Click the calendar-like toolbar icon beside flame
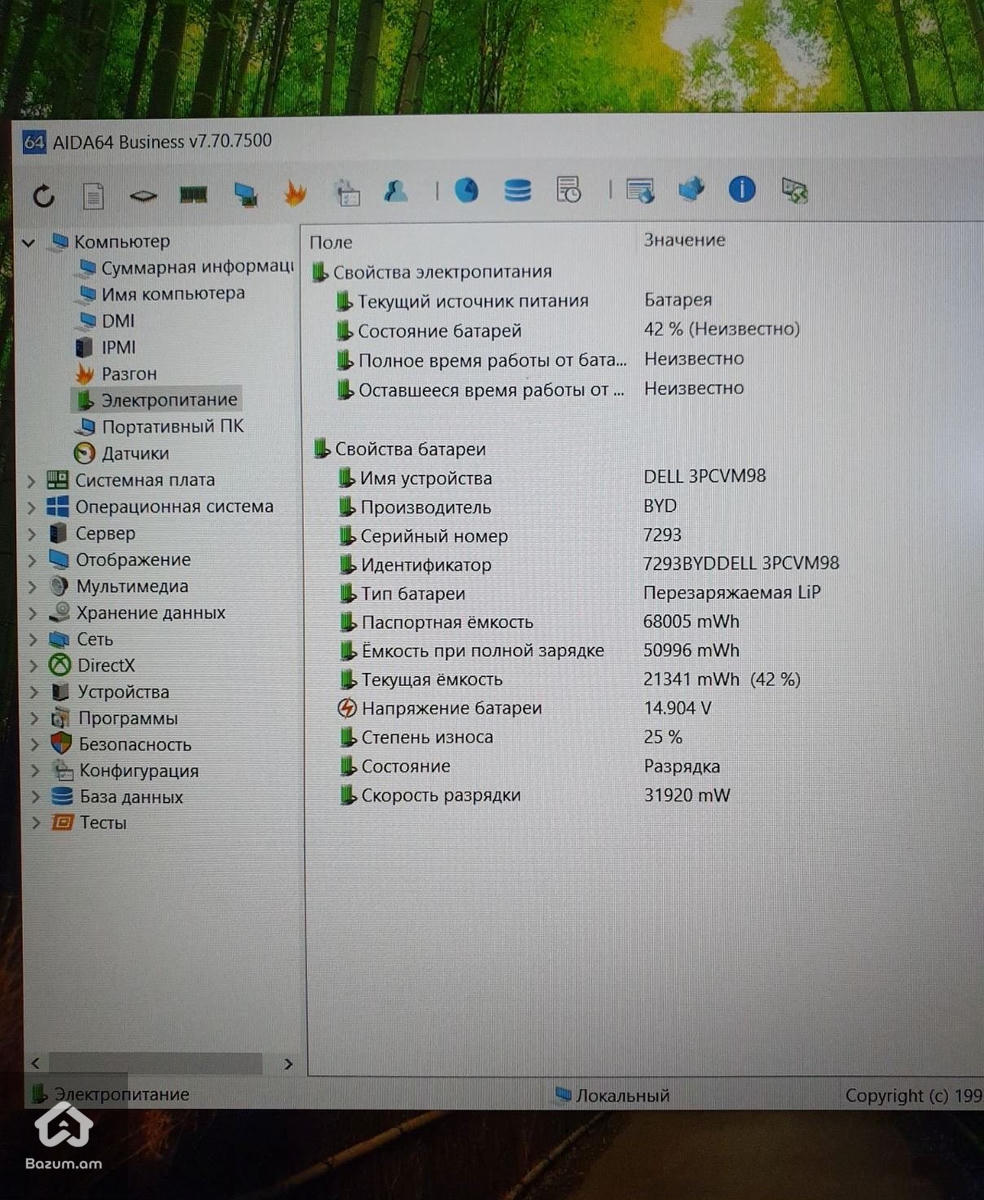Image resolution: width=984 pixels, height=1200 pixels. pyautogui.click(x=346, y=192)
